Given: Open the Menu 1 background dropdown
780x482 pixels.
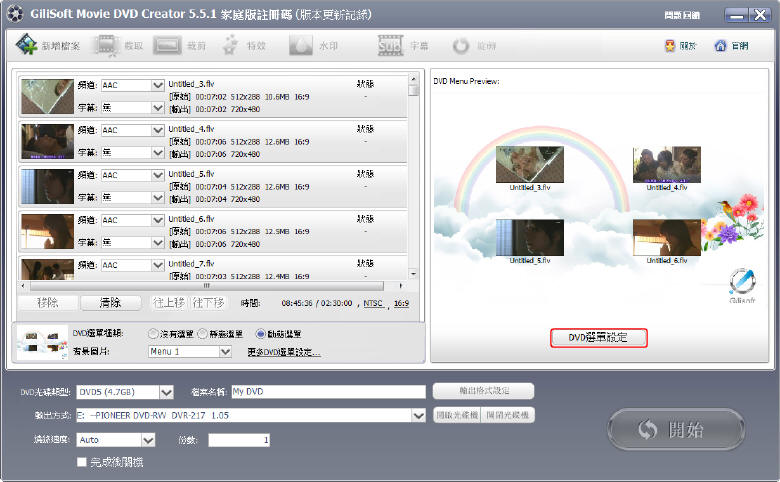Looking at the screenshot, I should [x=225, y=352].
